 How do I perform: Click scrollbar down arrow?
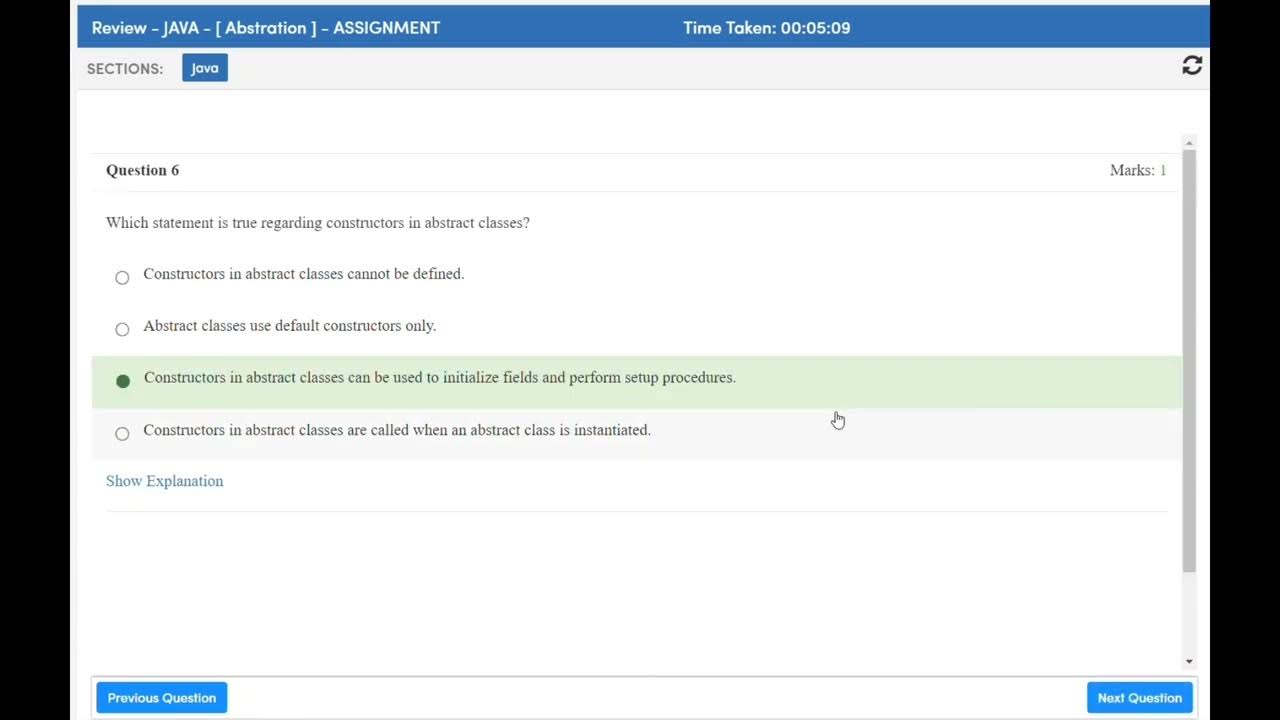(1189, 661)
